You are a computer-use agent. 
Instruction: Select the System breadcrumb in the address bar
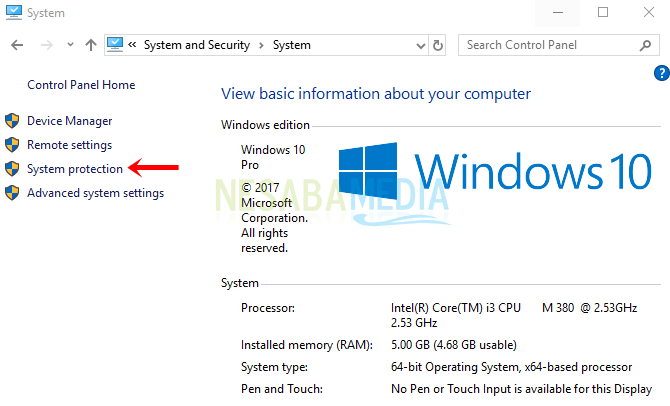pos(292,45)
